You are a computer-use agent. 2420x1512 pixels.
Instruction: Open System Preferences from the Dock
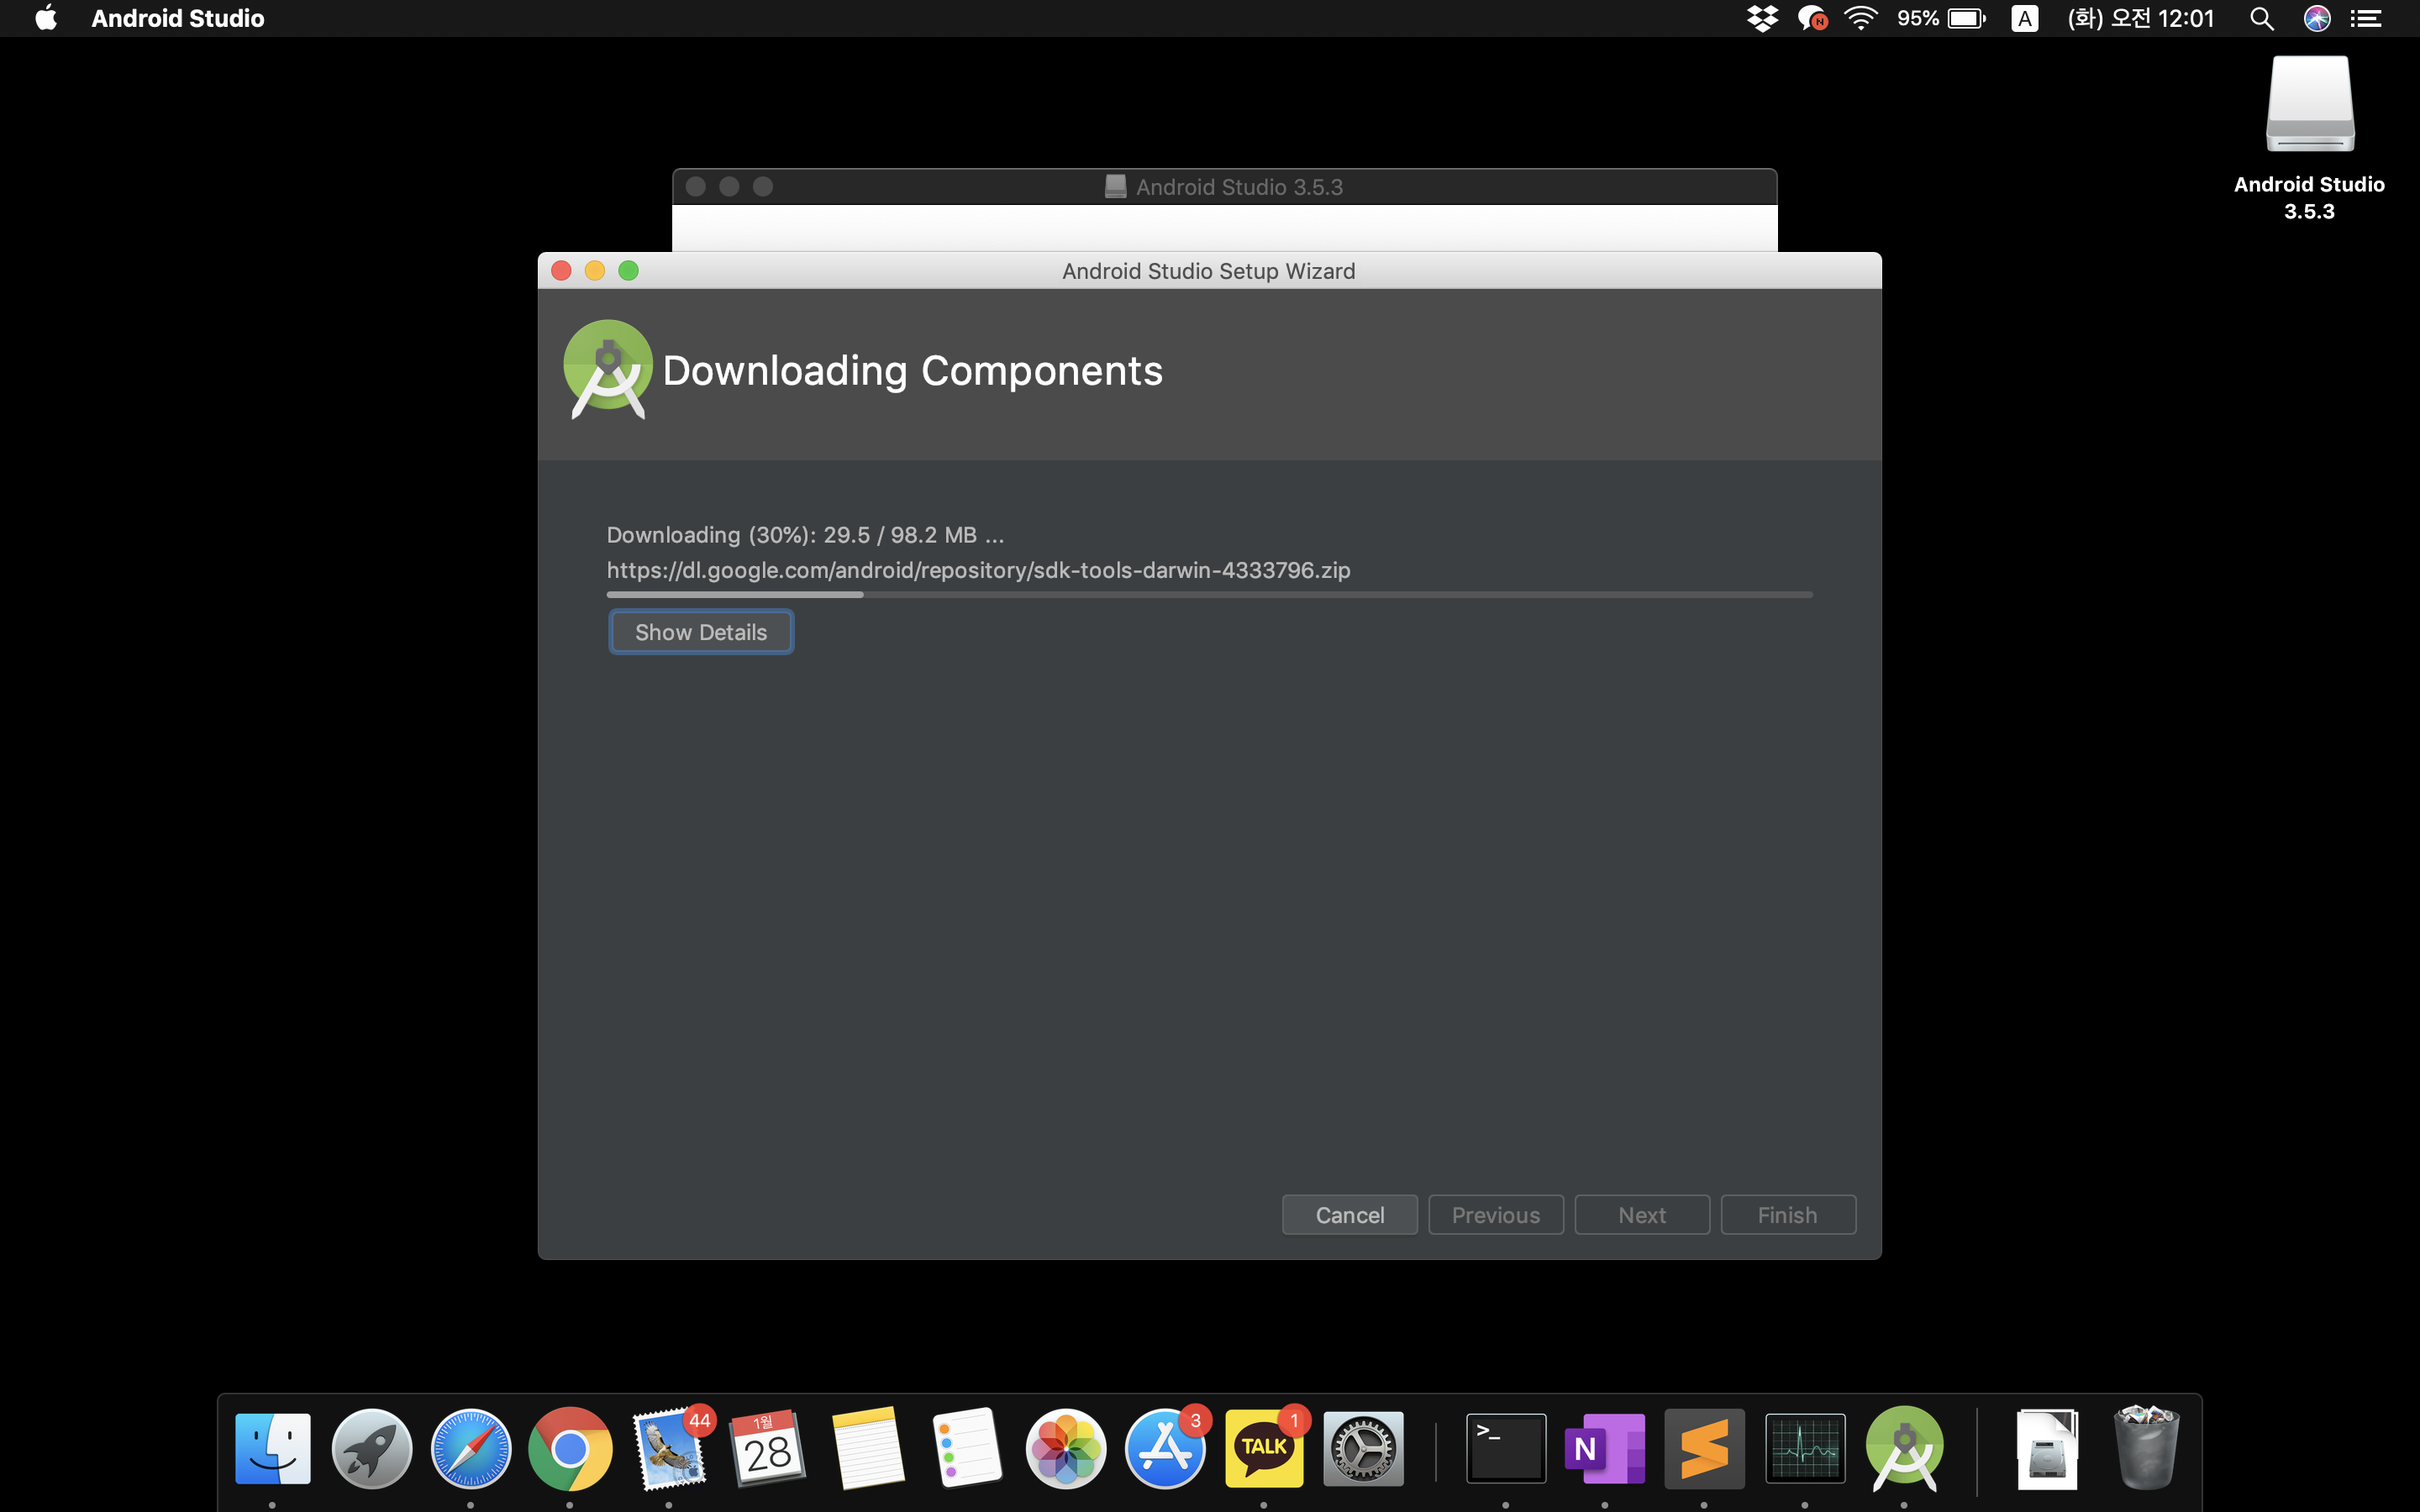(1363, 1448)
